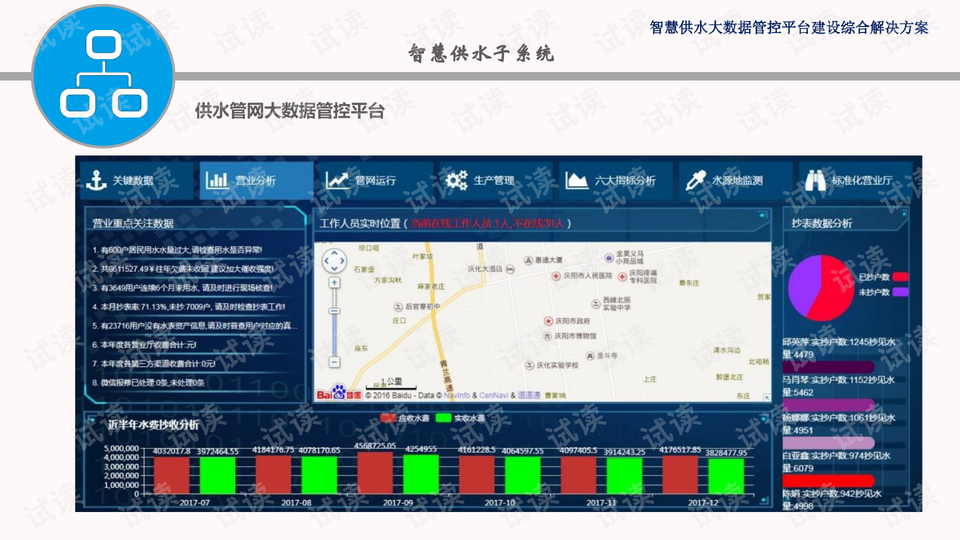
Task: Toggle 实收水费 legend in bar chart
Action: (x=460, y=418)
